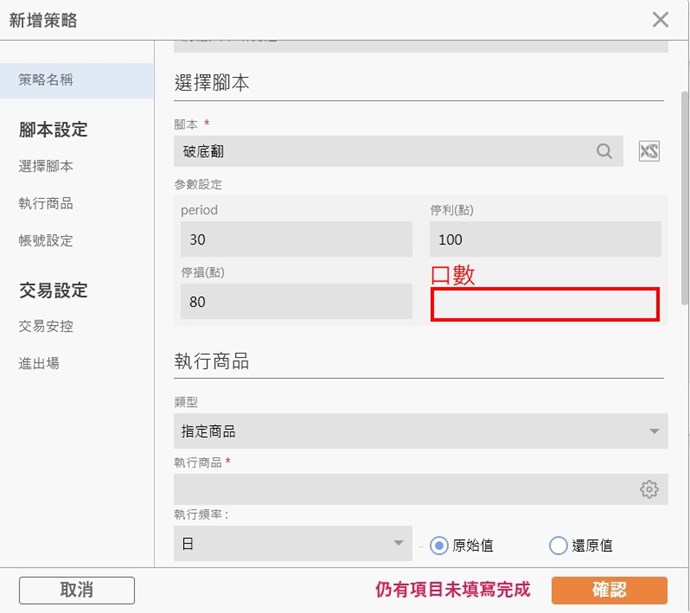Jump to 執行商品 sidebar item
Image resolution: width=690 pixels, height=613 pixels.
coord(46,203)
